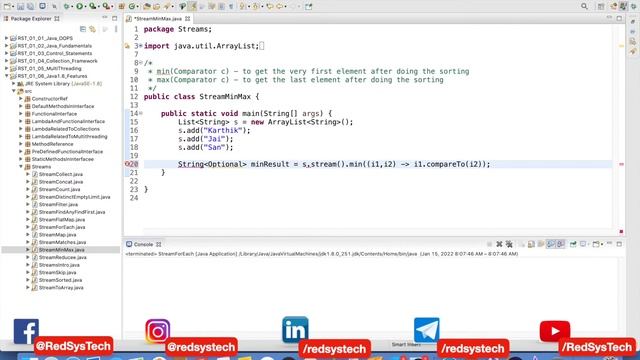Screen dimensions: 640x360
Task: Expand the JRE System Library node
Action: (13, 83)
